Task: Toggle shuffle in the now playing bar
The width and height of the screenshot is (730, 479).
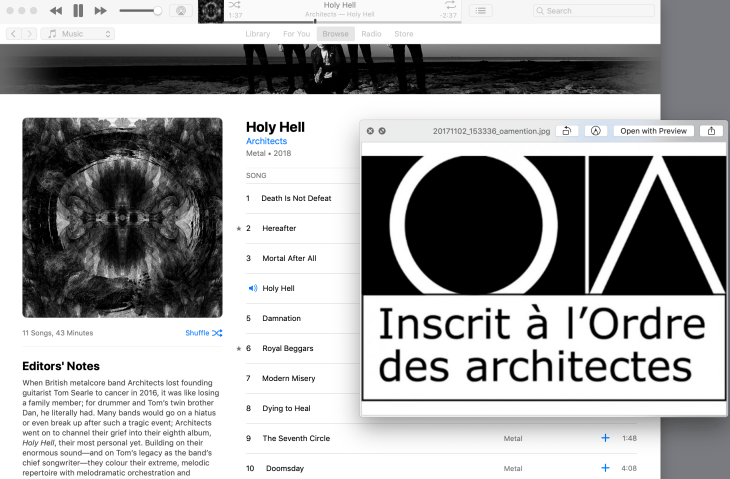Action: pos(234,5)
